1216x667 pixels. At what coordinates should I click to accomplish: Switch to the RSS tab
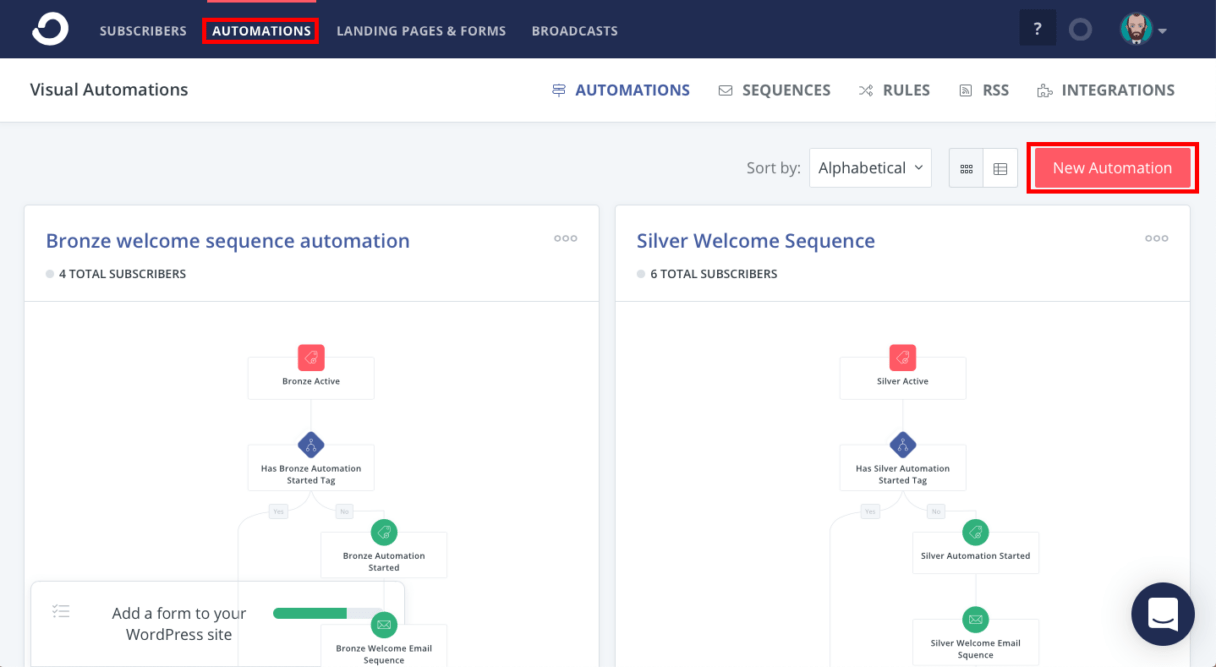coord(984,90)
